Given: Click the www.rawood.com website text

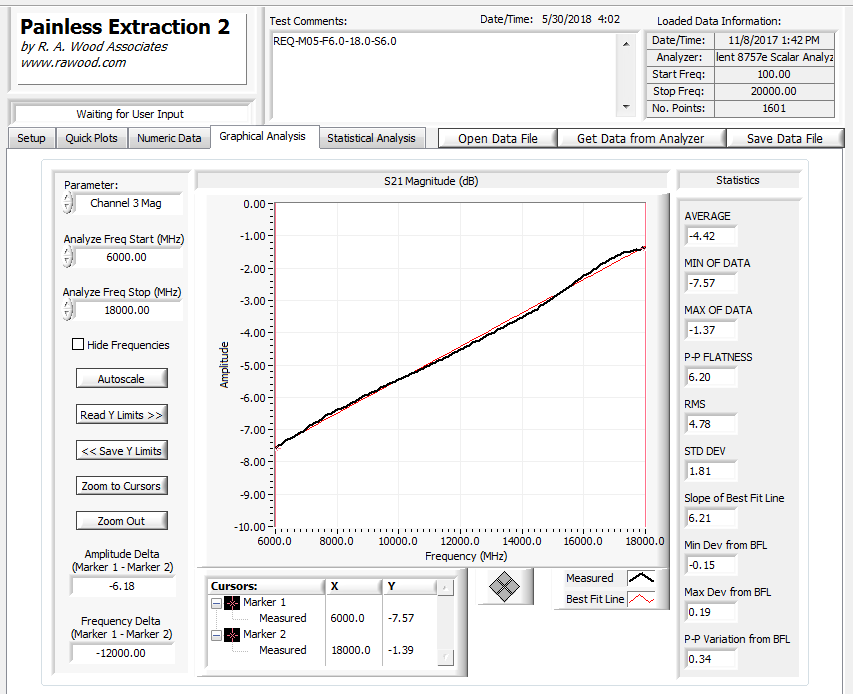Looking at the screenshot, I should click(73, 63).
